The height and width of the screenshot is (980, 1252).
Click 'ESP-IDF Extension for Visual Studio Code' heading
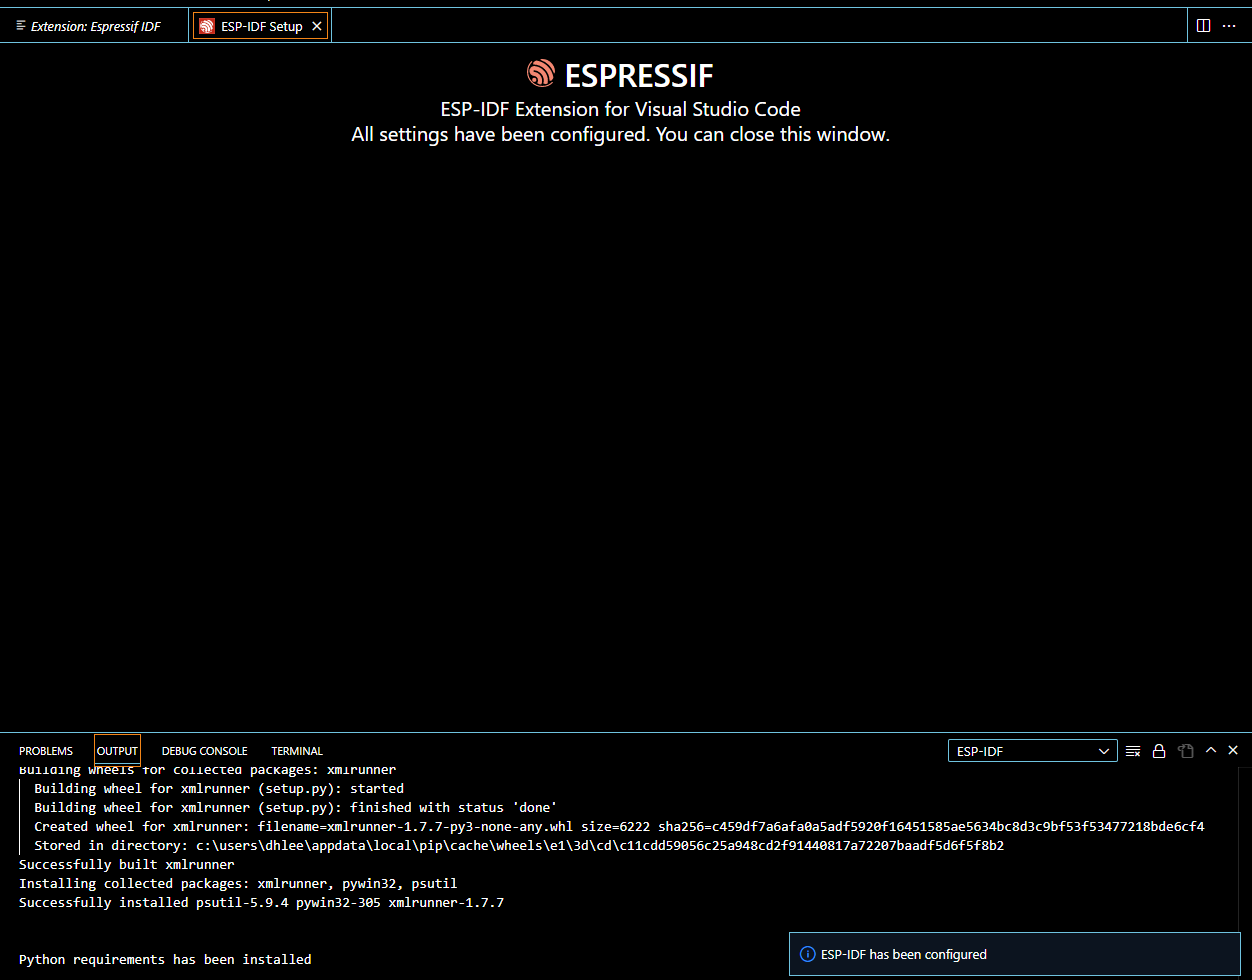point(620,109)
